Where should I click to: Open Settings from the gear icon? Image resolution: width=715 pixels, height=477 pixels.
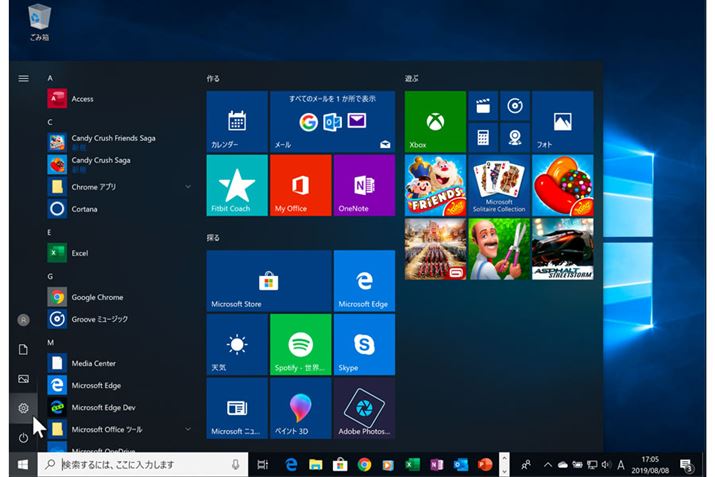(x=23, y=408)
